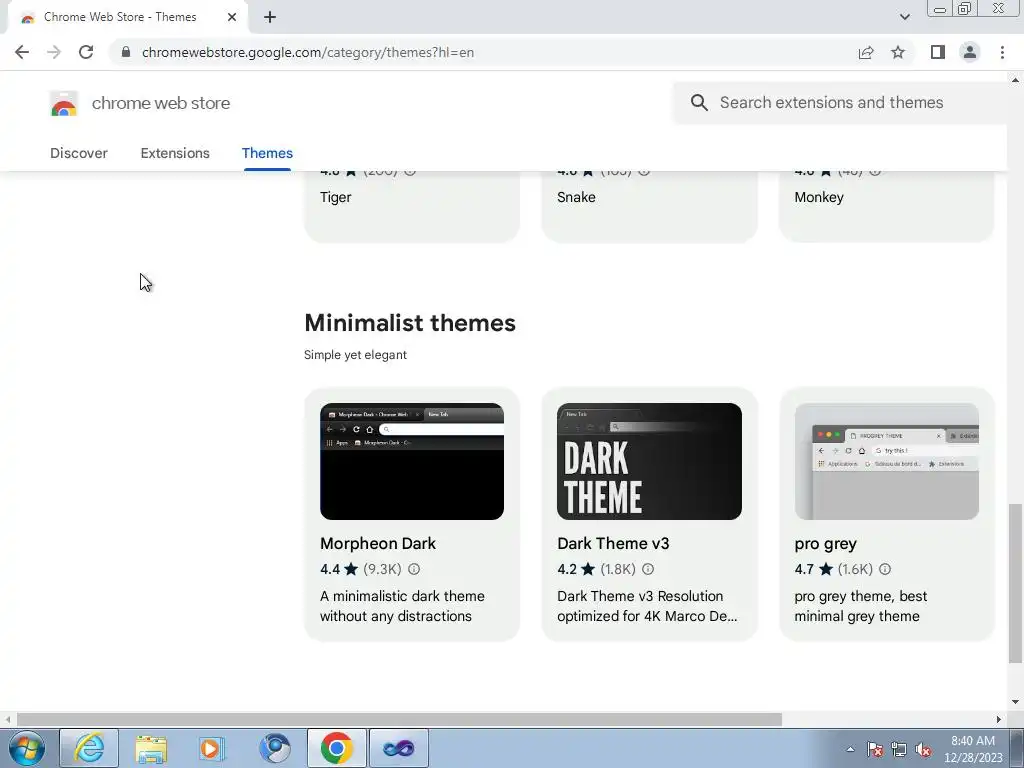
Task: Click the scroll right arrow
Action: pyautogui.click(x=999, y=720)
